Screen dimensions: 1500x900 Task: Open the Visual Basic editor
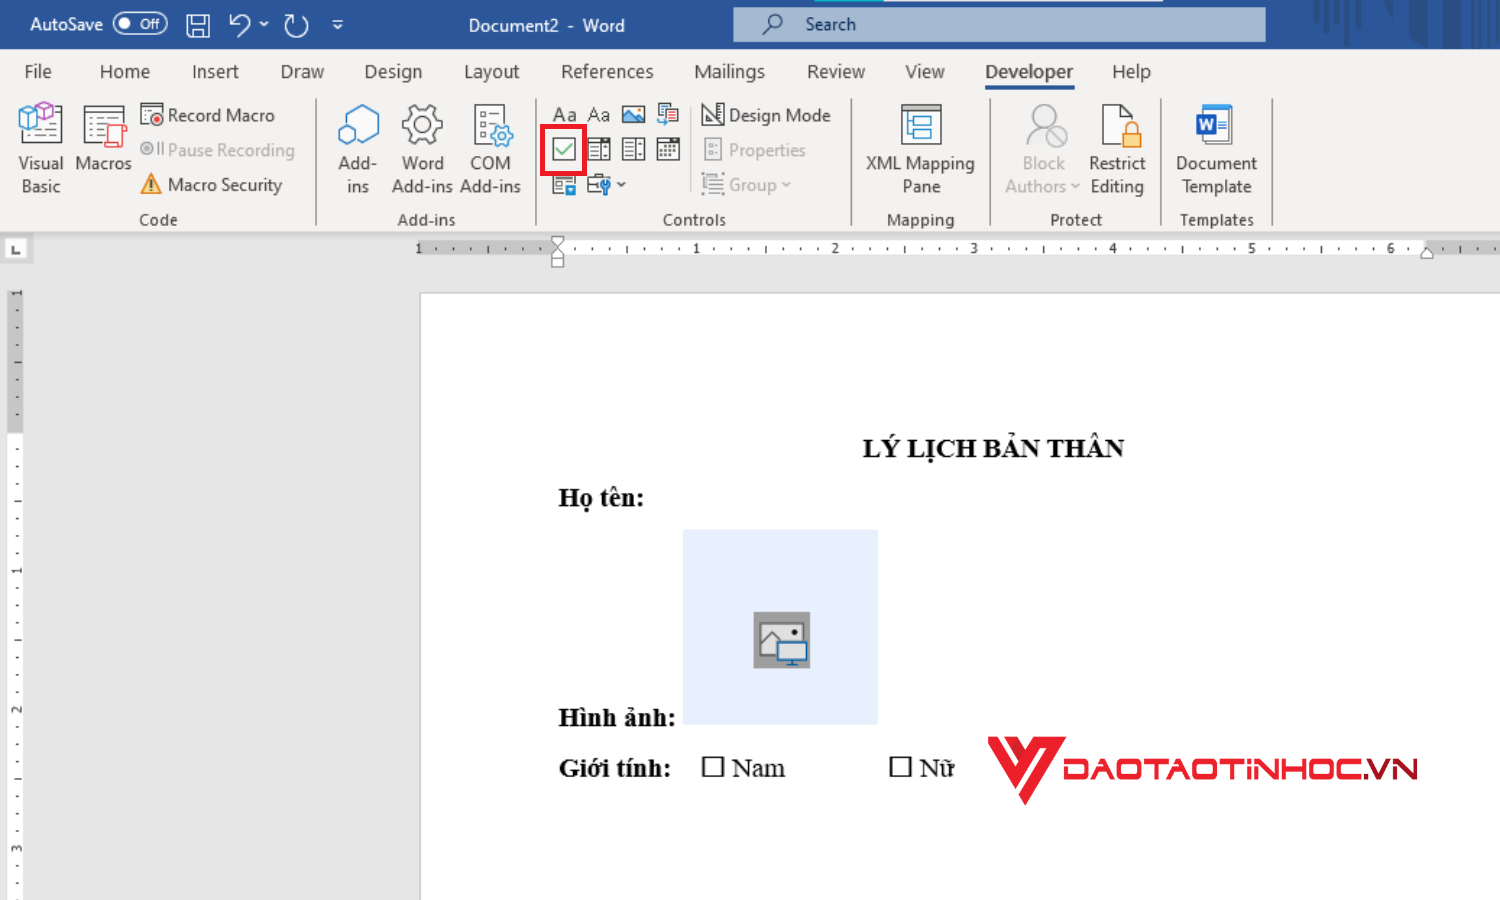(40, 147)
